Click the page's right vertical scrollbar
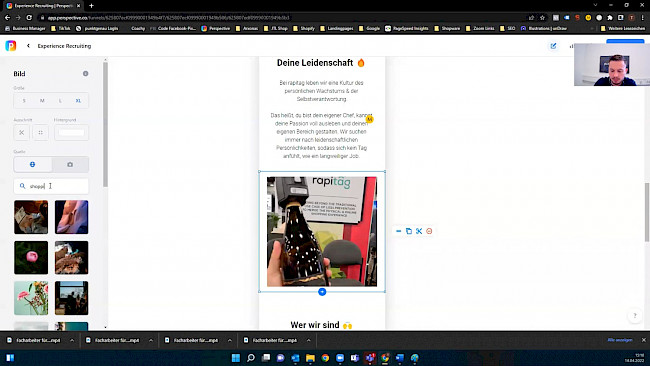This screenshot has height=366, width=650. coord(647,211)
